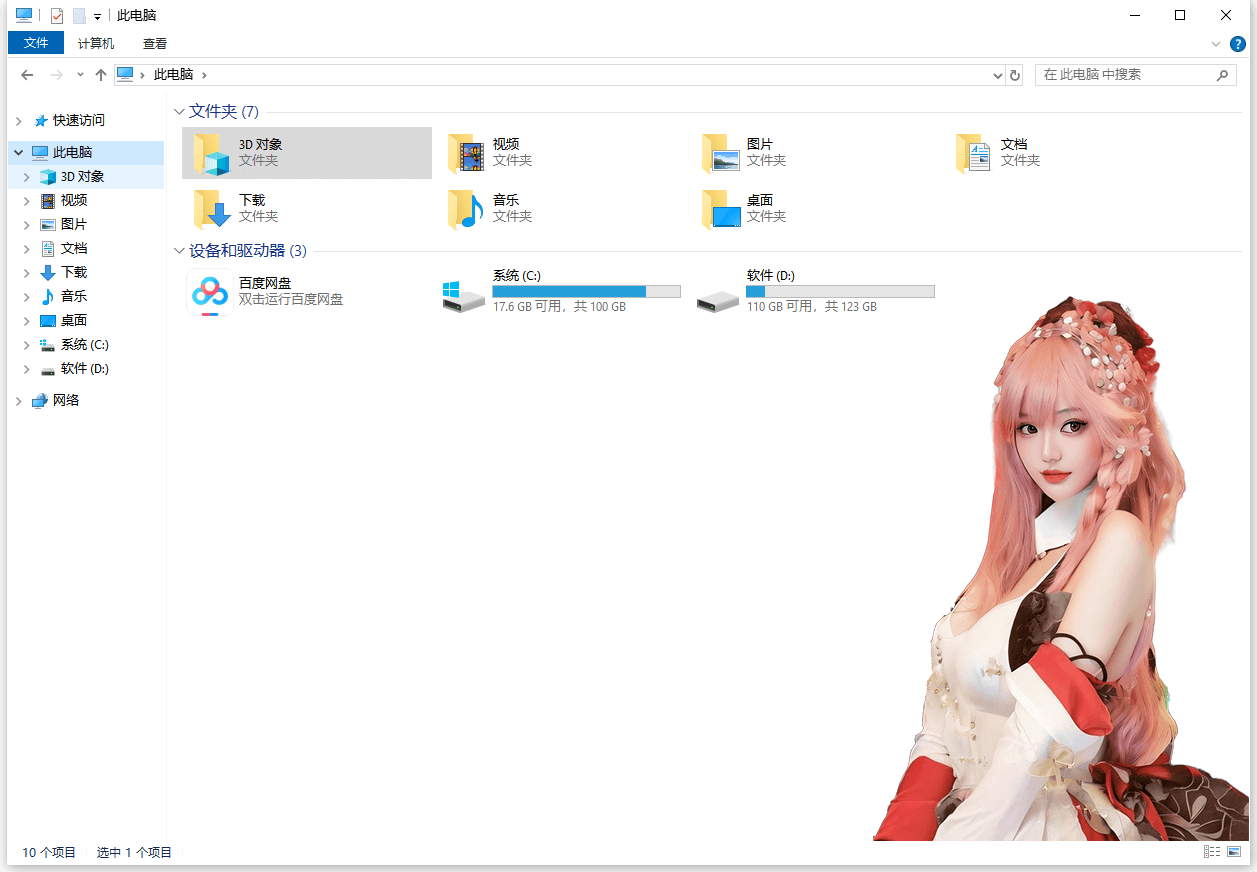The width and height of the screenshot is (1257, 872).
Task: Expand the ribbon using the chevron
Action: [1216, 44]
